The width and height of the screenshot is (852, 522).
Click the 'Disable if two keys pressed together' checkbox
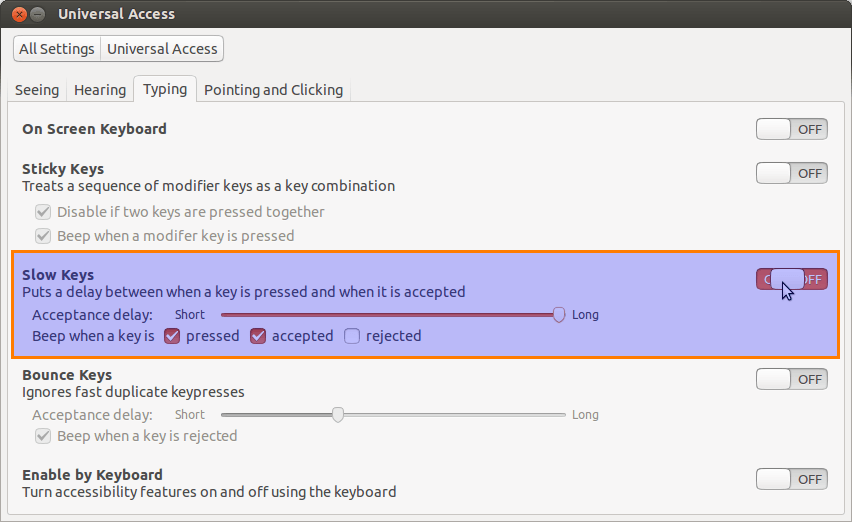tap(43, 212)
